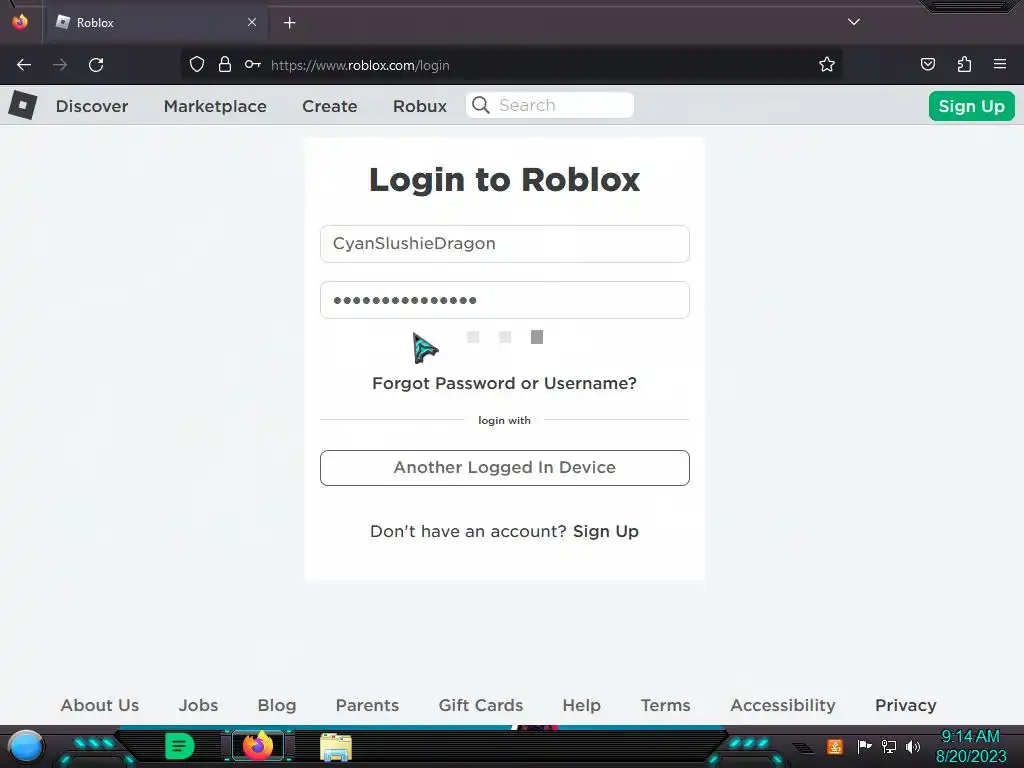Open the Parents footer link
Image resolution: width=1024 pixels, height=768 pixels.
367,705
